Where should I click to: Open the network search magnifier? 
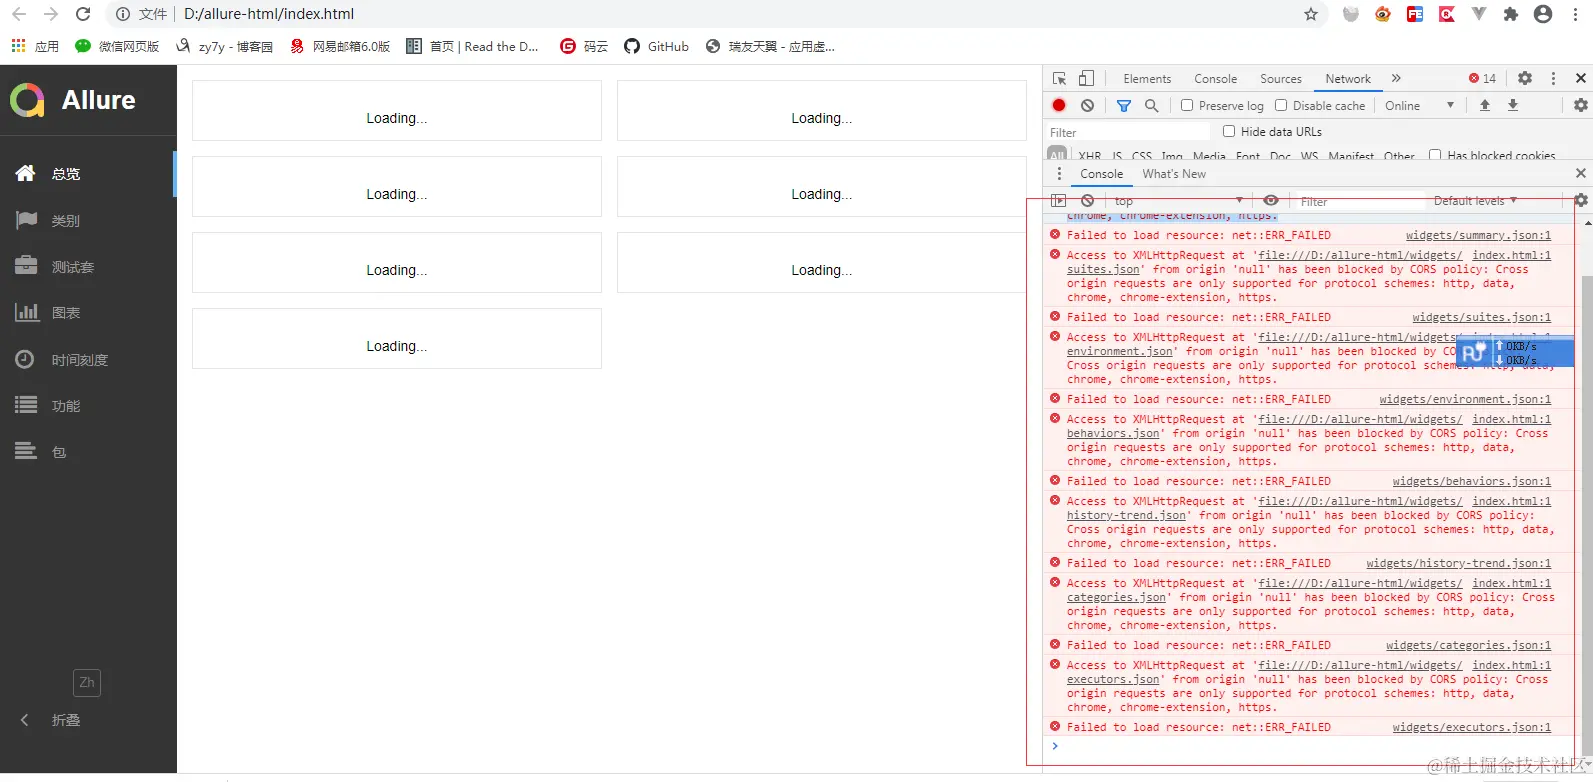[x=1152, y=105]
